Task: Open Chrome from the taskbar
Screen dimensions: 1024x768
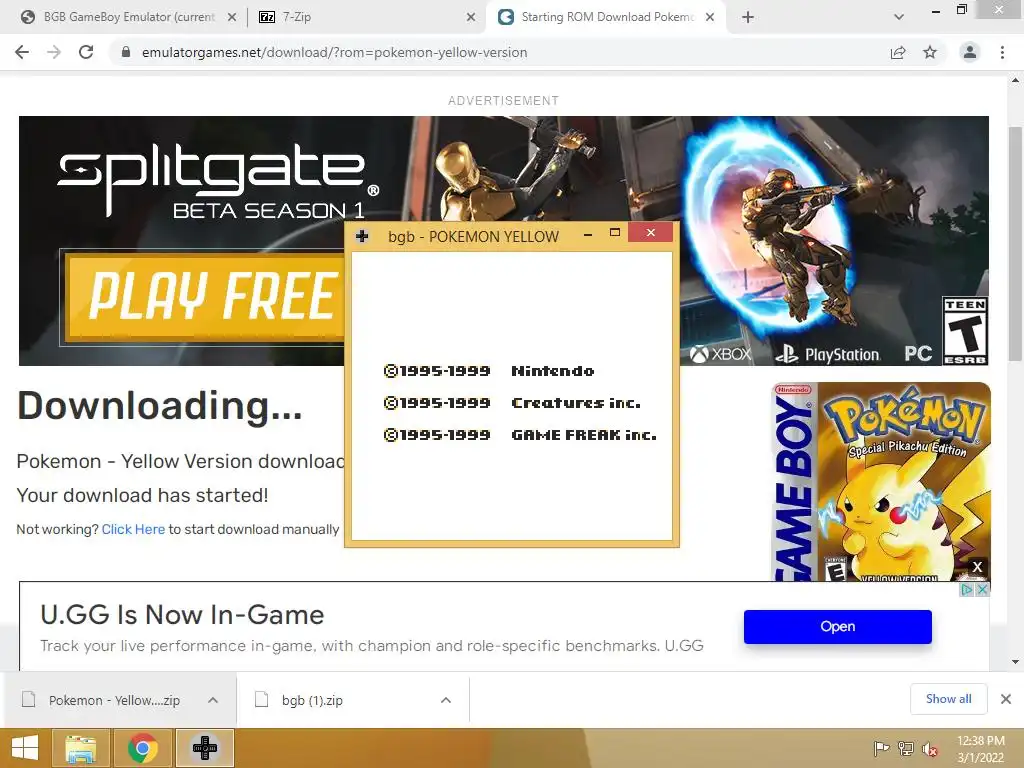Action: [142, 748]
